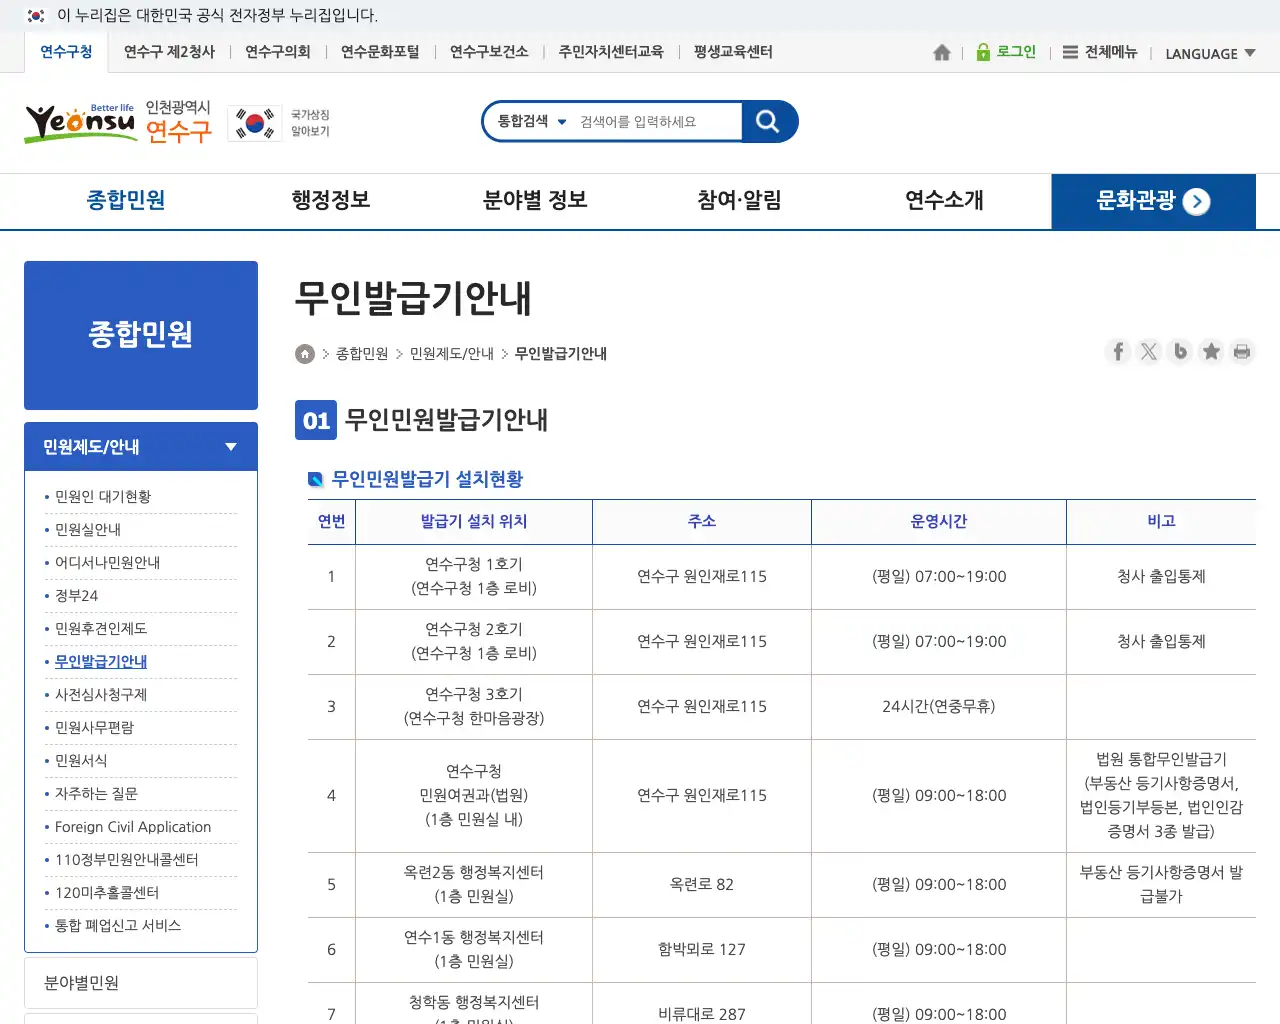Screen dimensions: 1280x1024
Task: Click the search text input field
Action: (x=655, y=122)
